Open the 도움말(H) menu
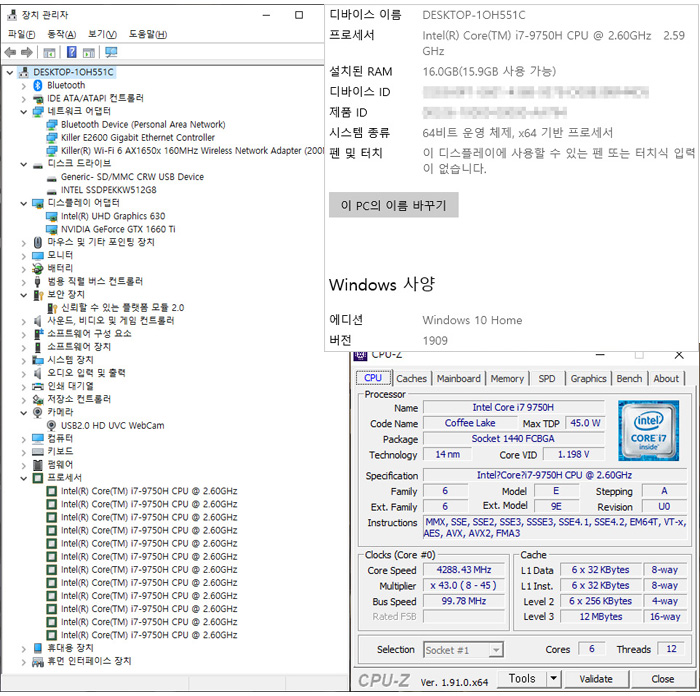 tap(148, 34)
